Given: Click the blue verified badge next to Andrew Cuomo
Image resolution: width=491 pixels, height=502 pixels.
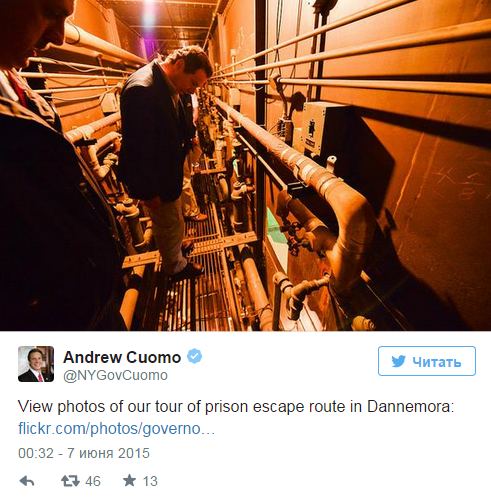Looking at the screenshot, I should tap(194, 357).
